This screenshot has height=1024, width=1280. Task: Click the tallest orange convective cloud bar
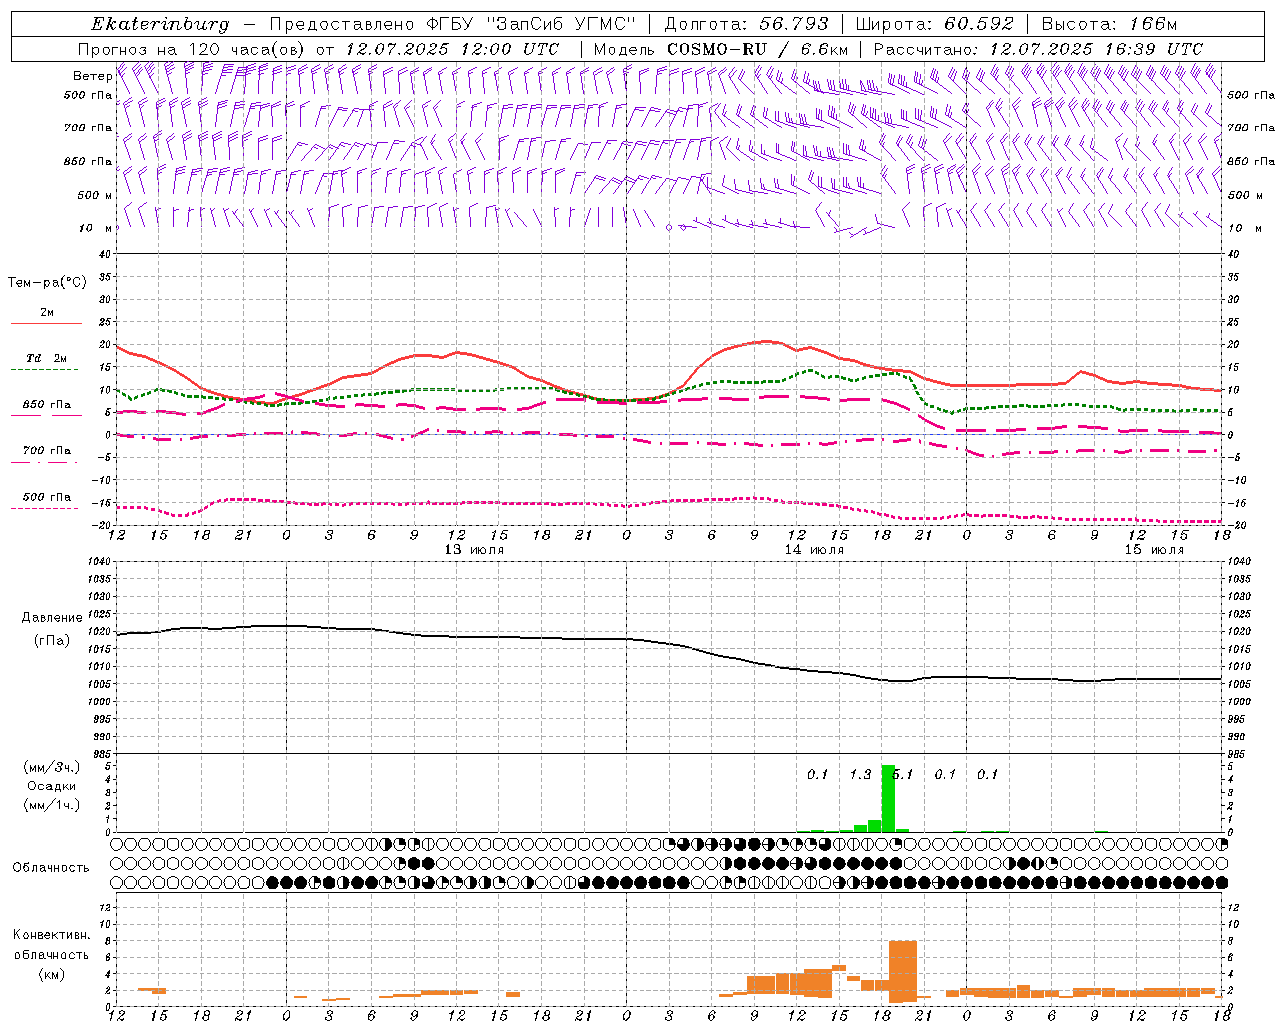point(903,971)
